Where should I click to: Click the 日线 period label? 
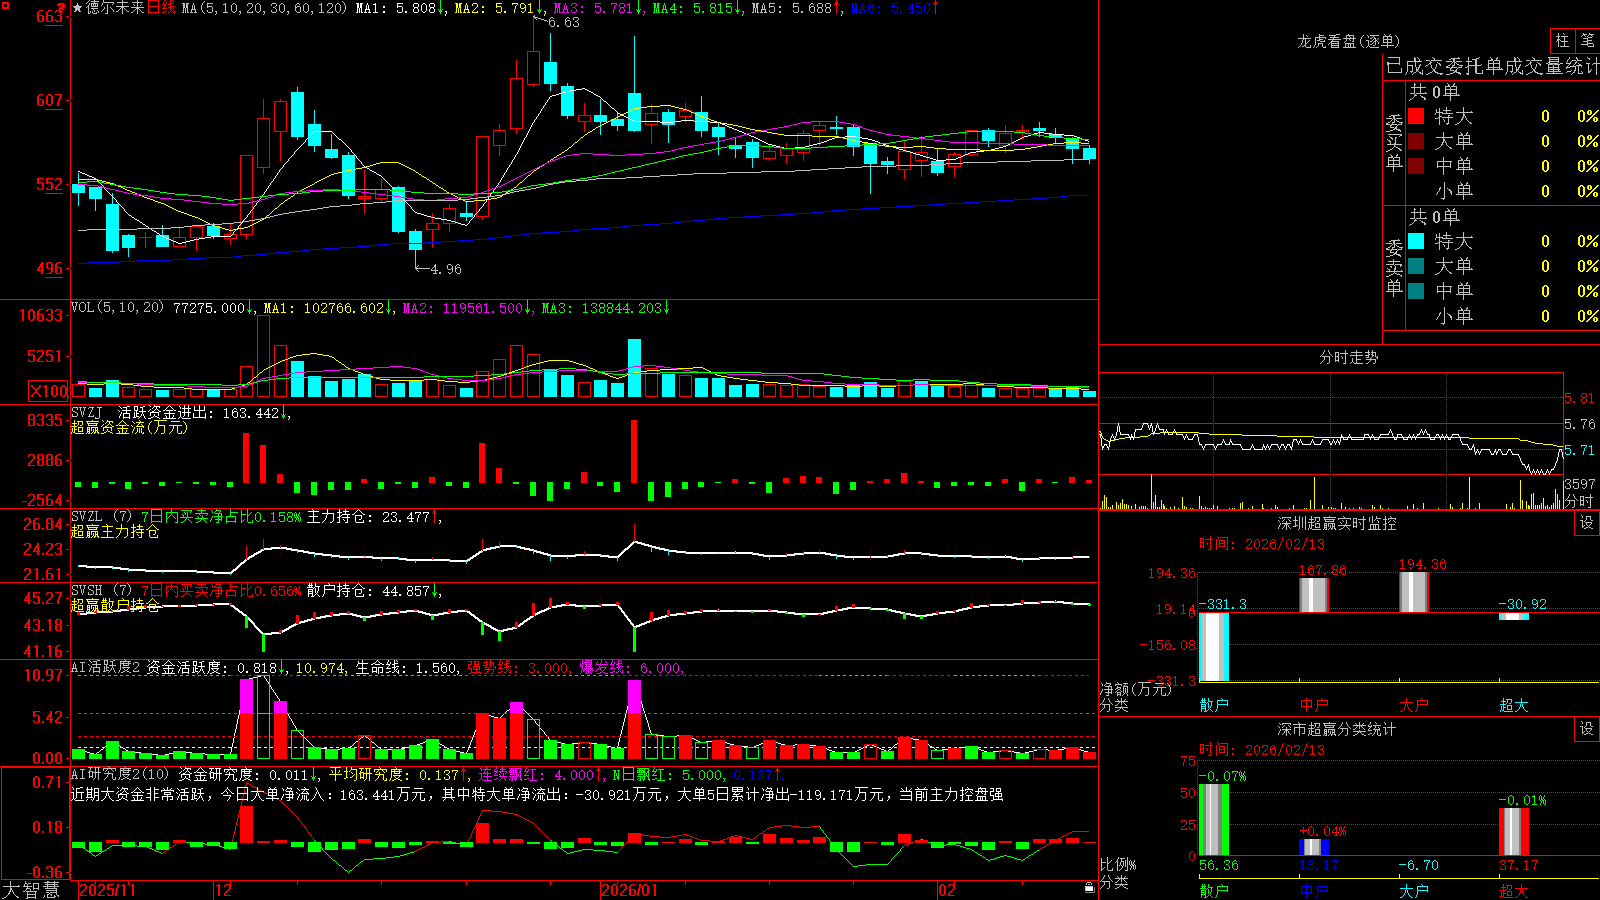[161, 8]
